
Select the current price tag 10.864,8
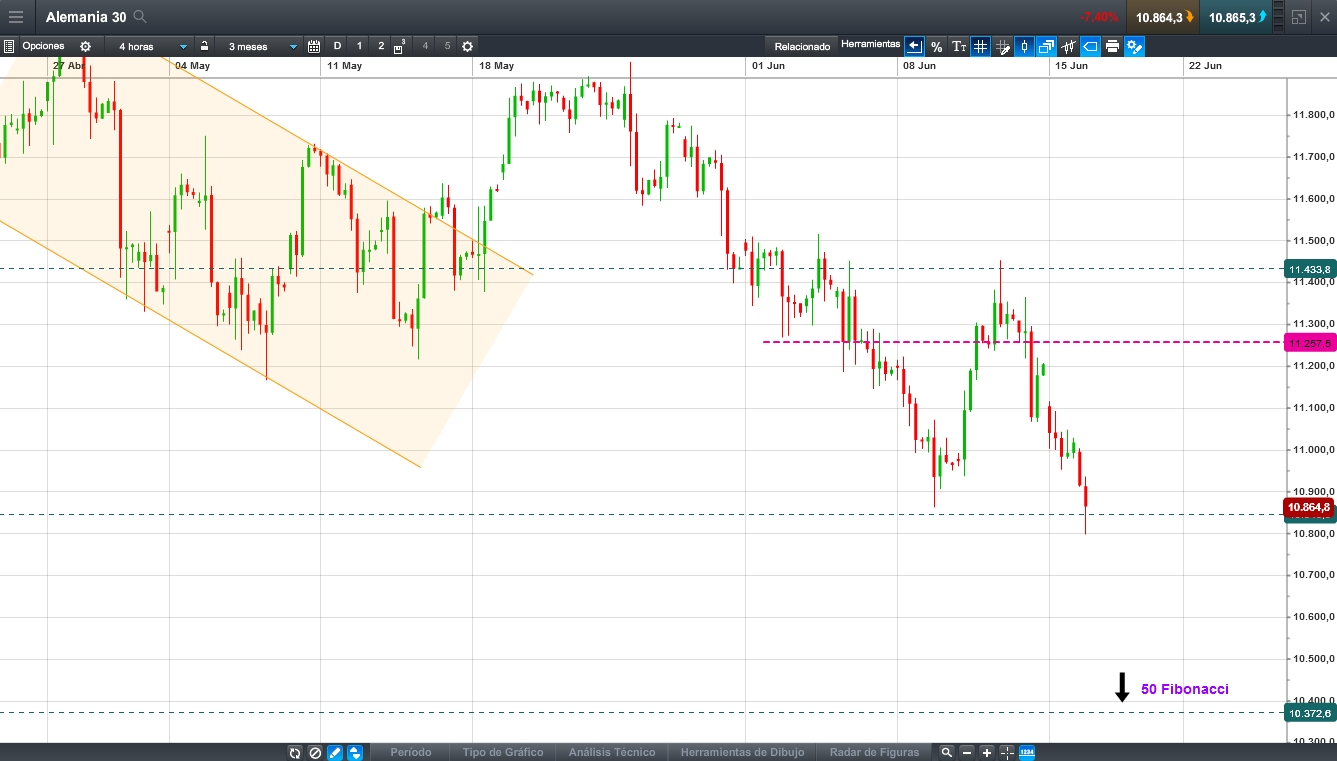[1310, 507]
